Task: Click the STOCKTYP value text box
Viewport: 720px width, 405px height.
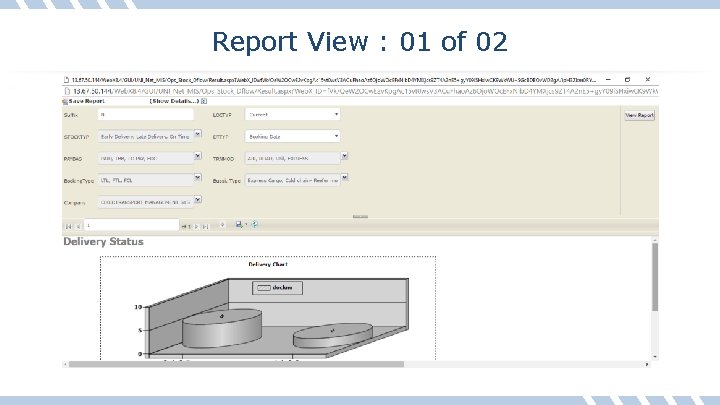Action: tap(146, 136)
